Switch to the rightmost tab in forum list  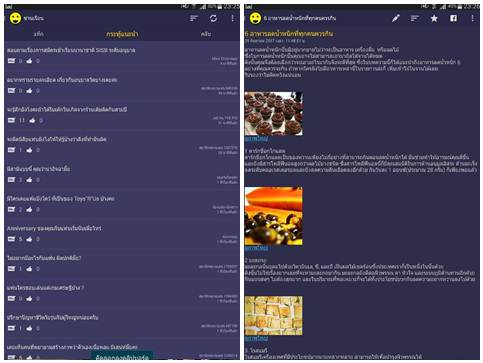pos(206,34)
